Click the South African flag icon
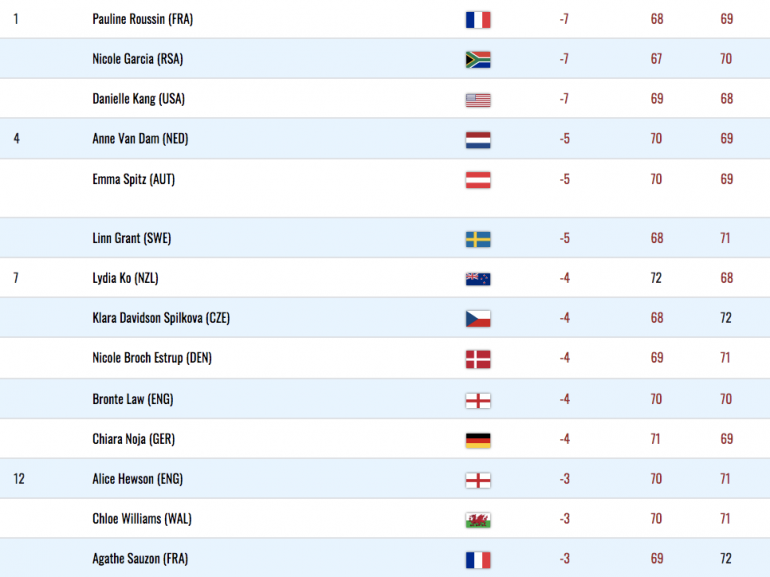770x577 pixels. point(478,59)
